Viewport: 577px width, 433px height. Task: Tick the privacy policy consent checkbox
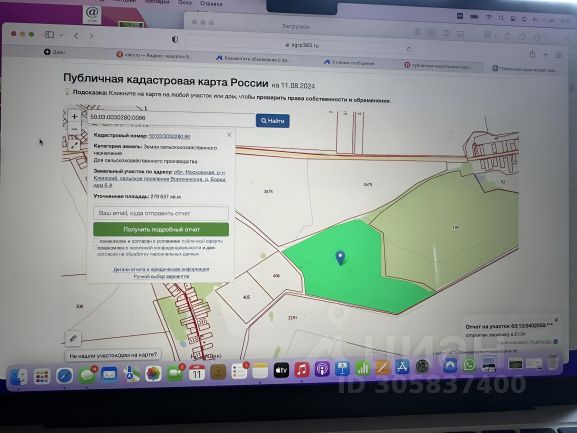point(96,248)
